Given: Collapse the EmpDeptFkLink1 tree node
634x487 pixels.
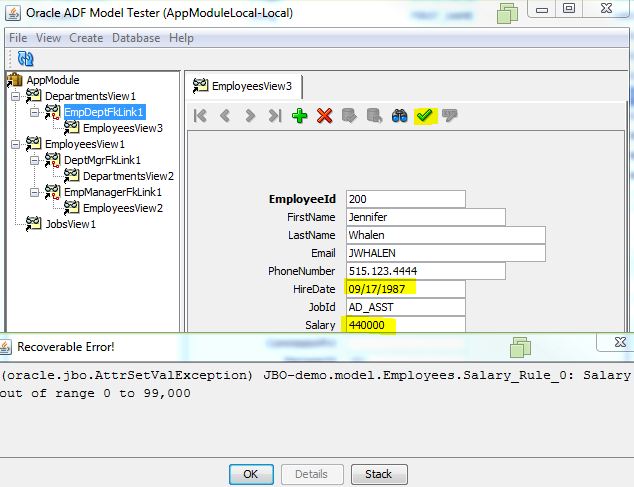Looking at the screenshot, I should tap(34, 112).
